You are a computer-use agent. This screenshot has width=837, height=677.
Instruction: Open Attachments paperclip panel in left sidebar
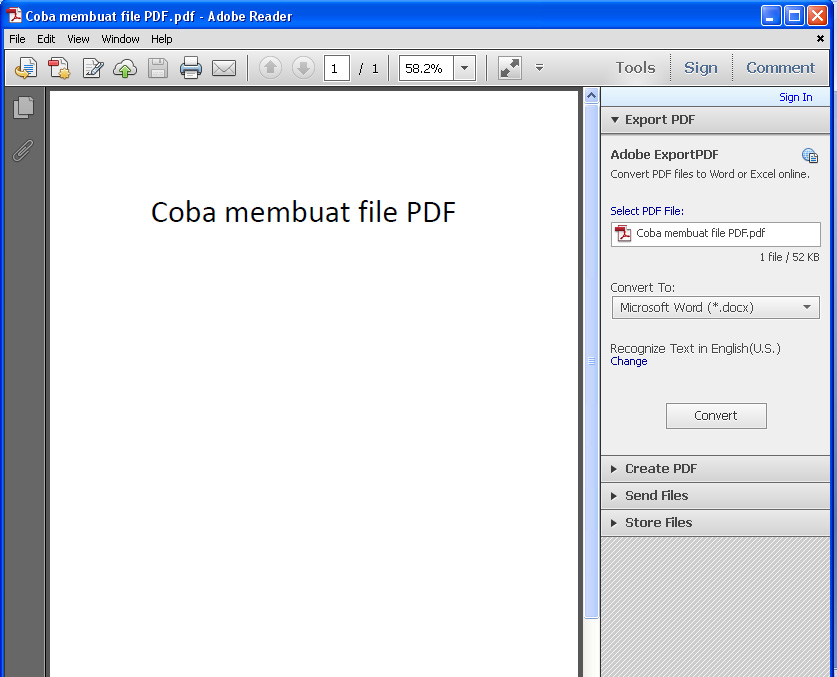click(x=23, y=151)
